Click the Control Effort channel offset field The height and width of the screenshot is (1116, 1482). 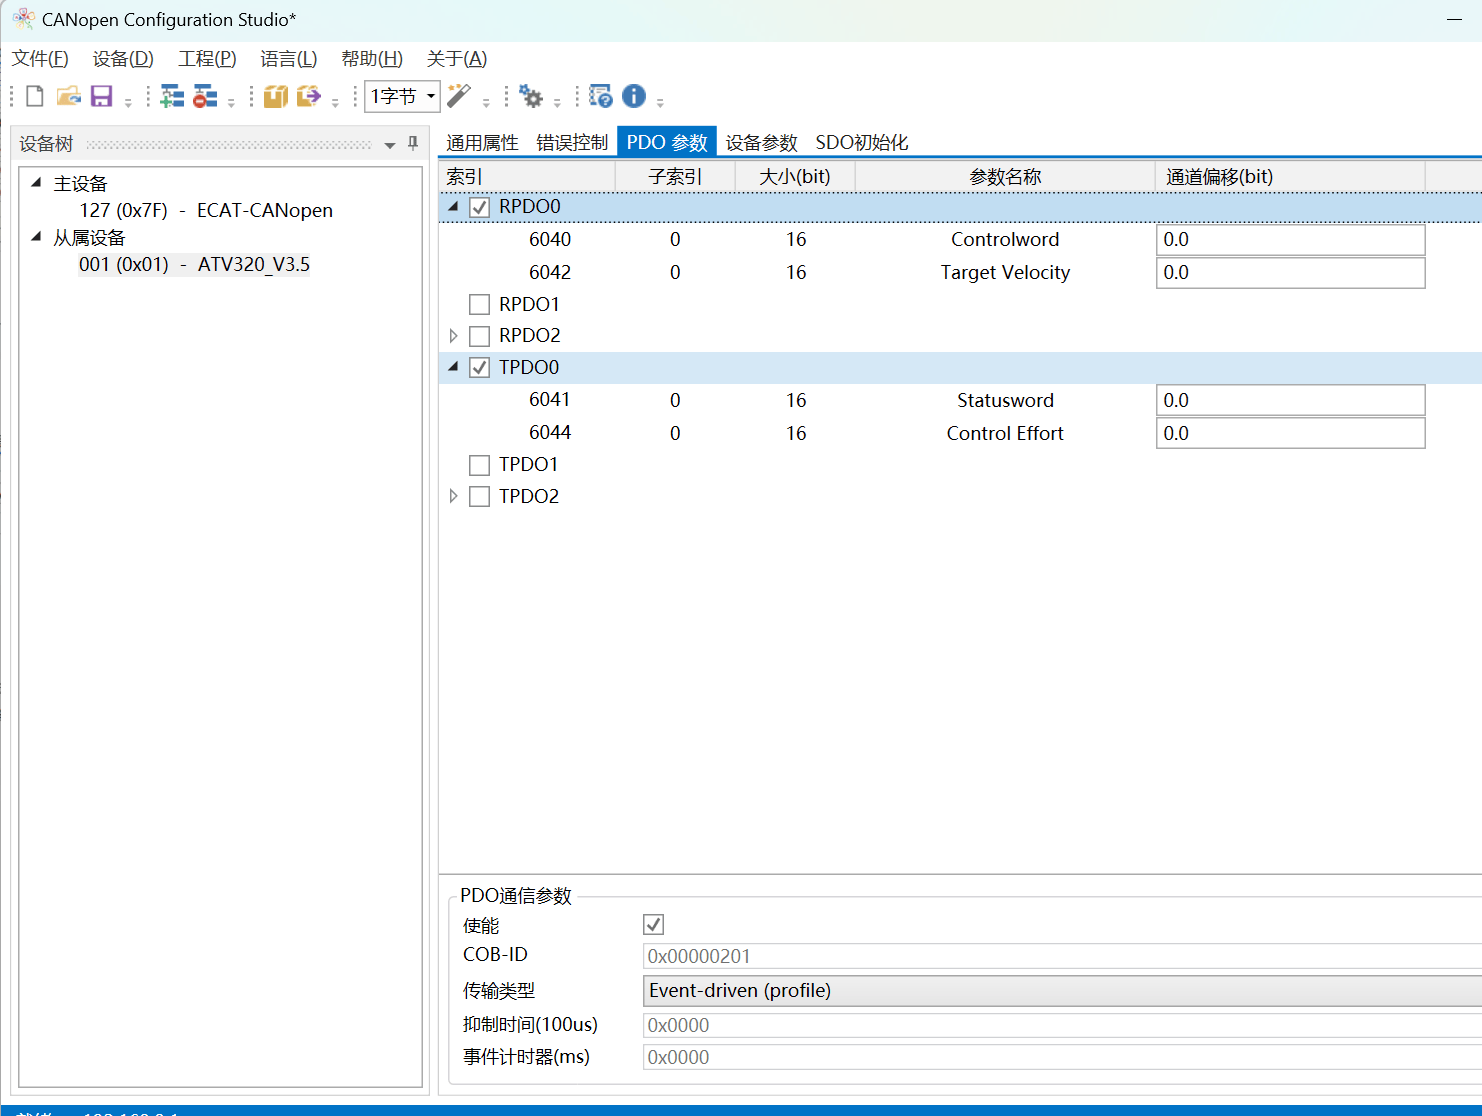pyautogui.click(x=1290, y=434)
